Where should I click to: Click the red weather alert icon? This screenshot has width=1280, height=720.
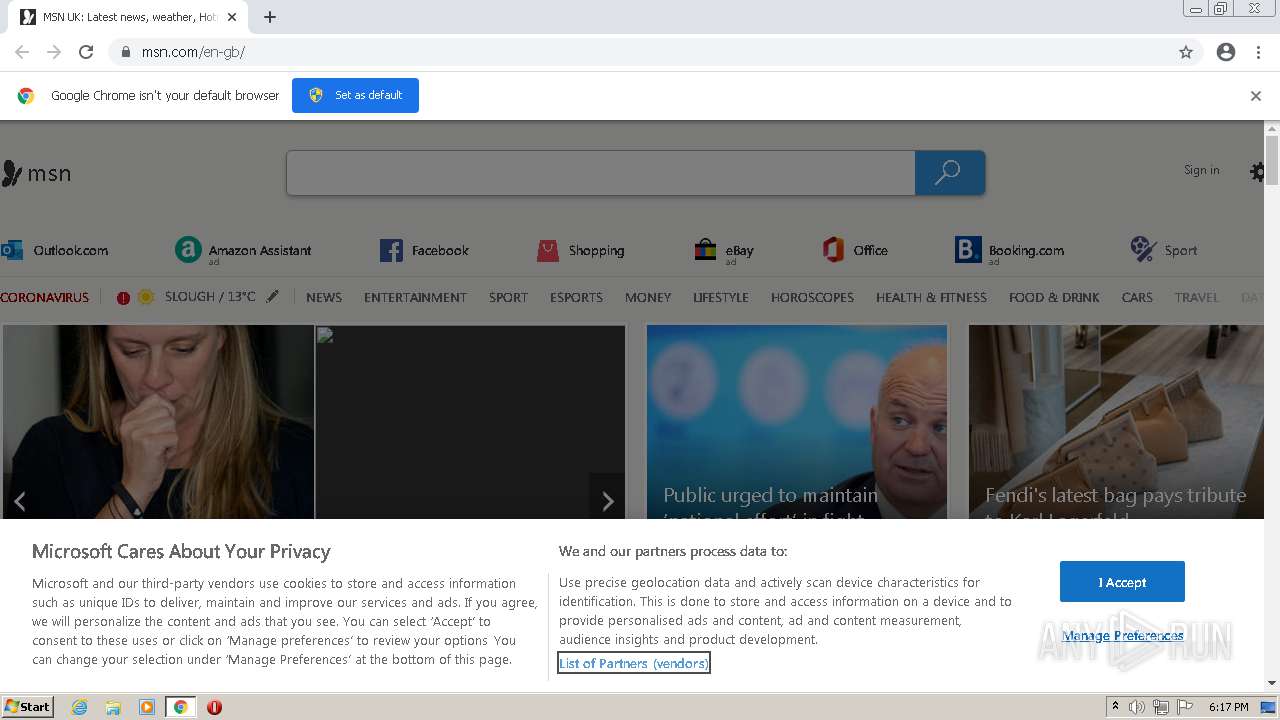pyautogui.click(x=123, y=297)
